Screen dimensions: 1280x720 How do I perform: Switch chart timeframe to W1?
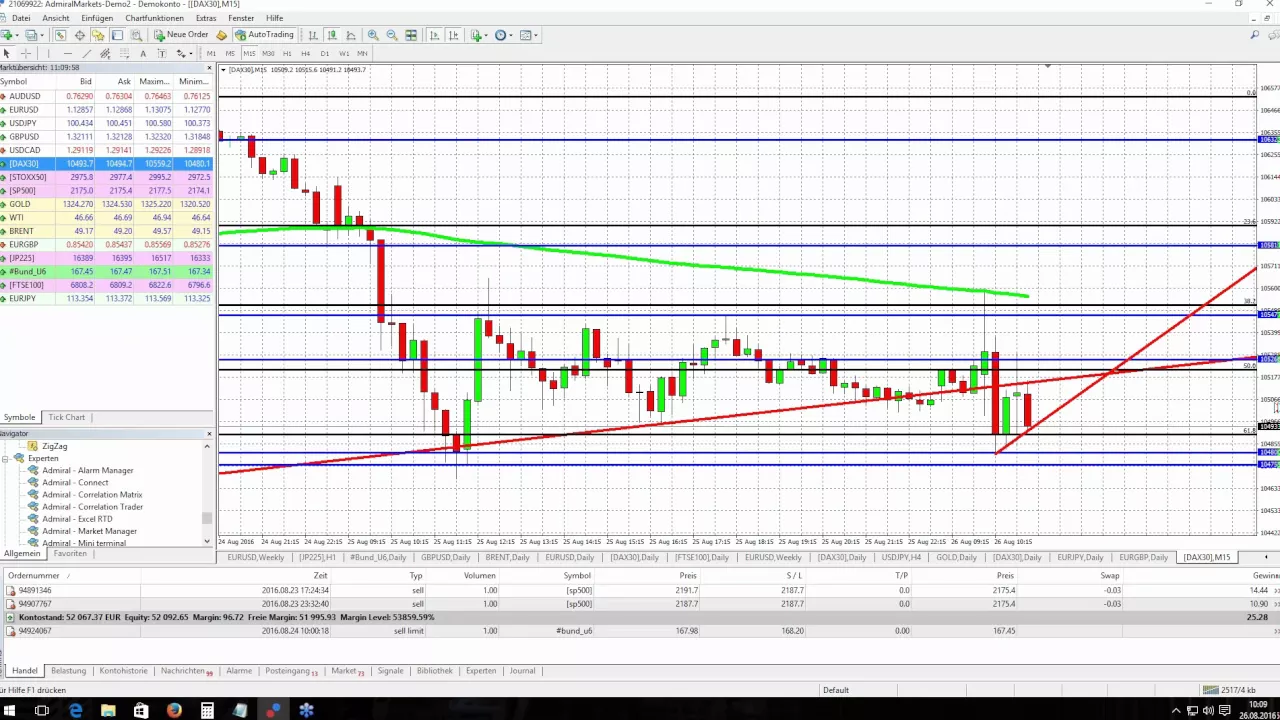click(x=344, y=53)
